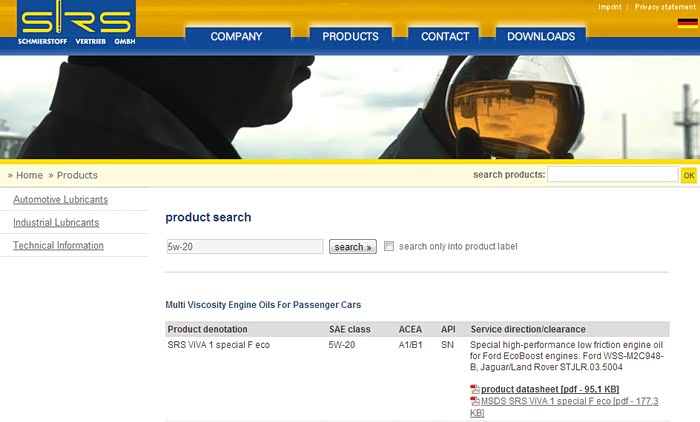Focus the top search products field

point(612,175)
